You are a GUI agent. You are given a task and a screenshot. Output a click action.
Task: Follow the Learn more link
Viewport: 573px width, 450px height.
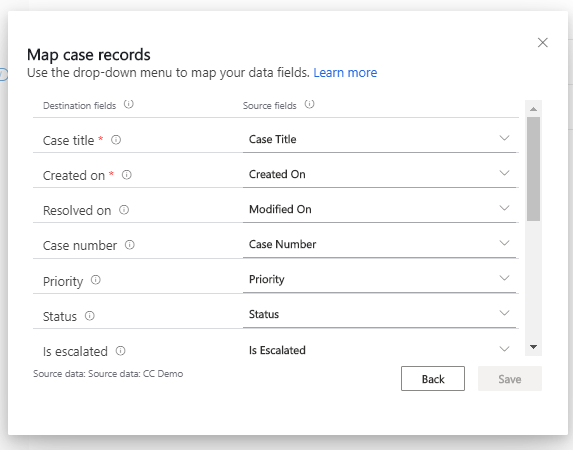tap(345, 72)
